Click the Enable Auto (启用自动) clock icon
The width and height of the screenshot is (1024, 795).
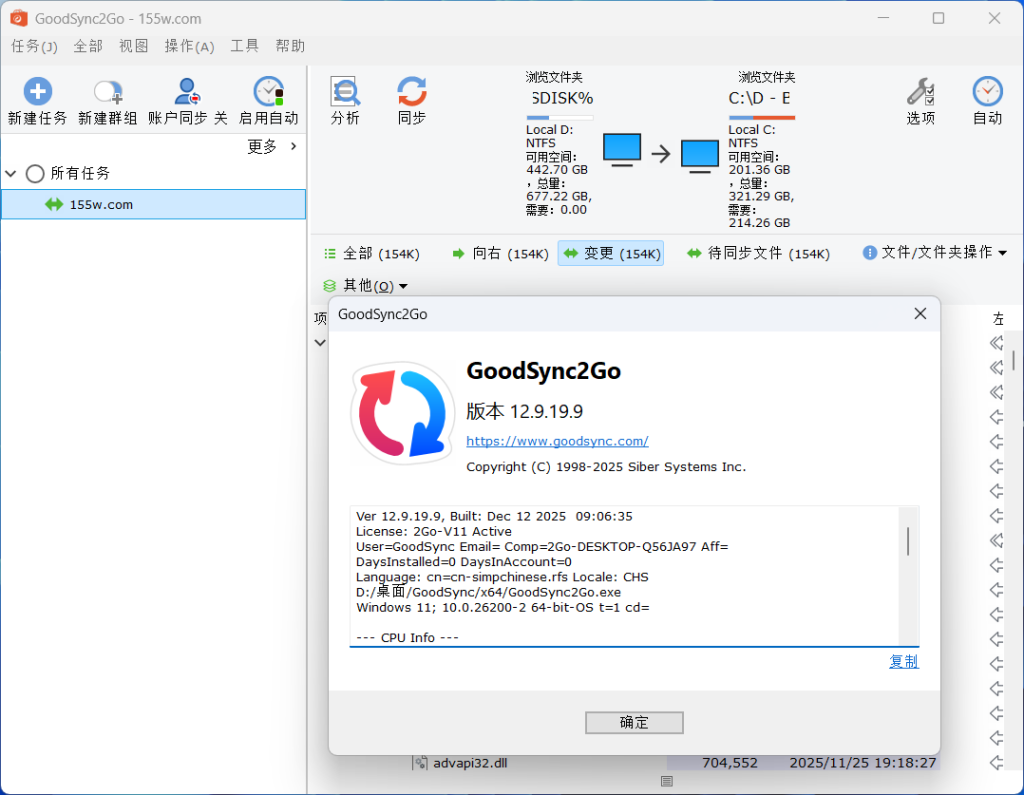268,93
